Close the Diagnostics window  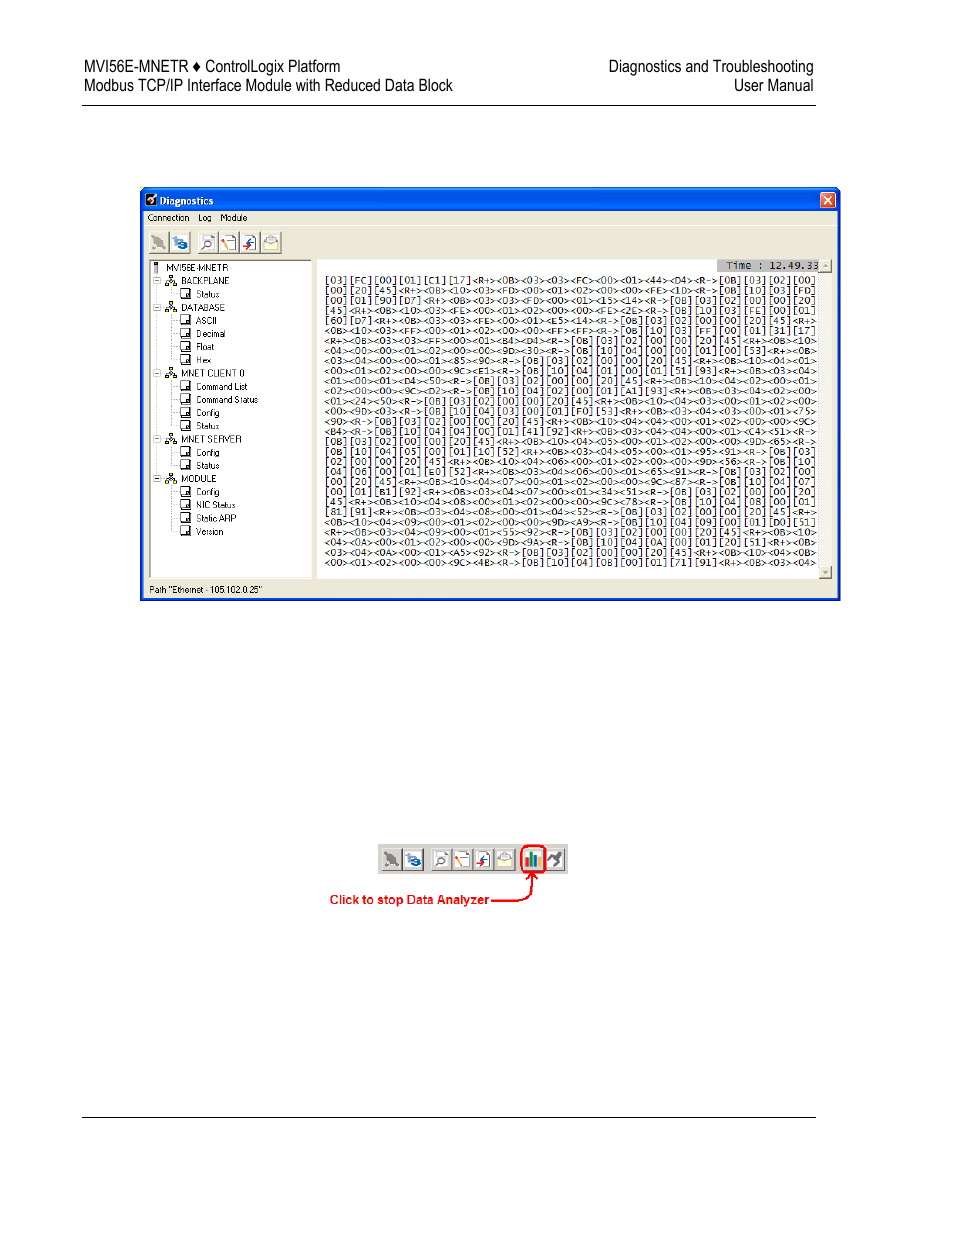pyautogui.click(x=827, y=200)
